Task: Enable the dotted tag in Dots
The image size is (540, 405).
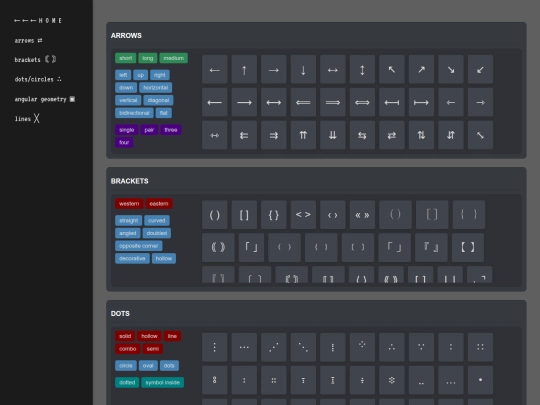Action: [127, 383]
